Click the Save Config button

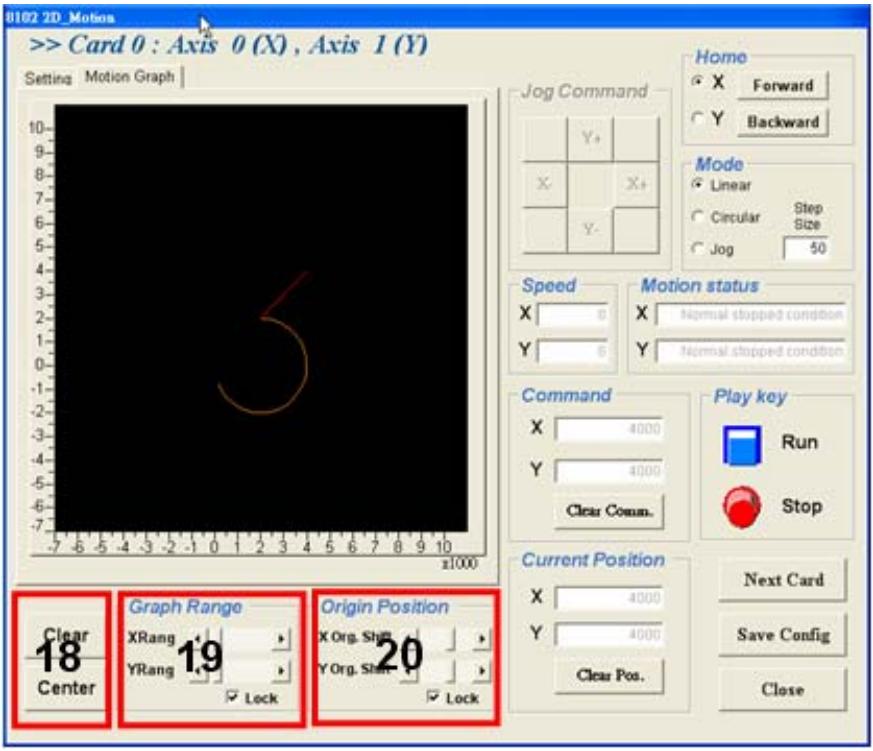pyautogui.click(x=783, y=635)
